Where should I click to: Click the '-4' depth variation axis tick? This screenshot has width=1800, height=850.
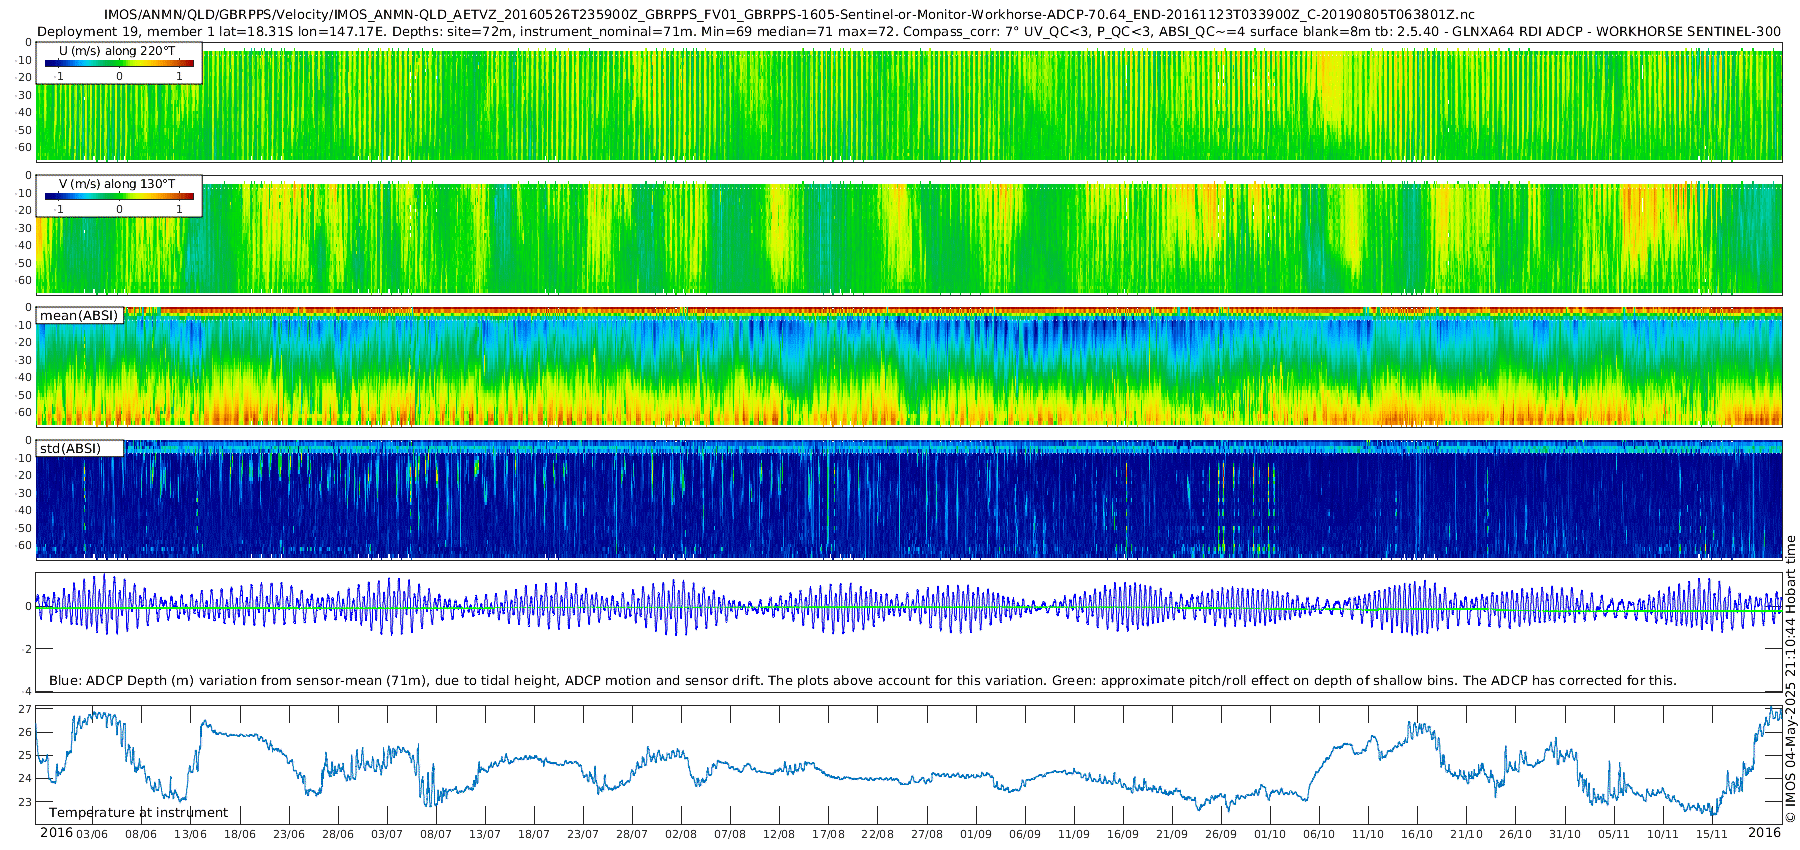pos(28,691)
